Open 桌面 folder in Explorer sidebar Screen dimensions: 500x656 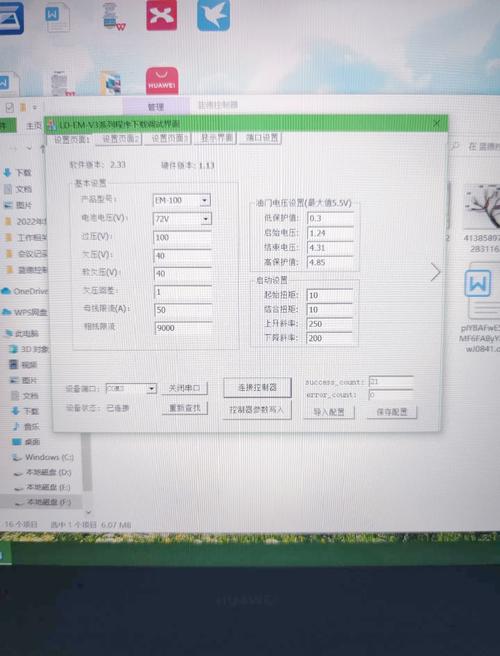[x=25, y=442]
